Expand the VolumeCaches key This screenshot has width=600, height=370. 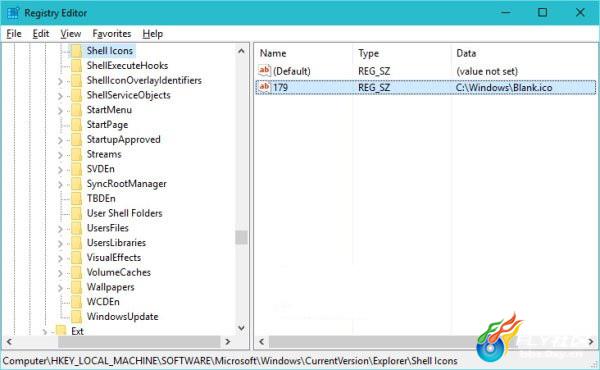[x=60, y=273]
